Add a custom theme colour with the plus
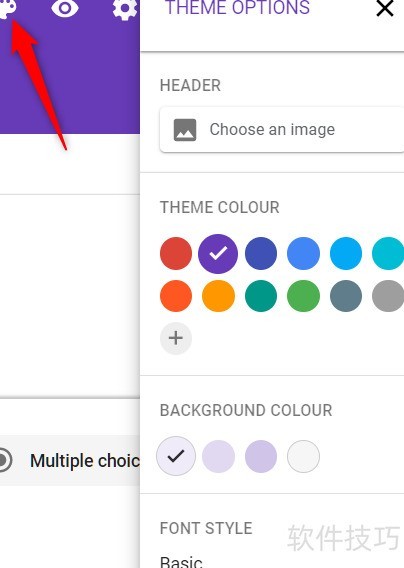 coord(176,338)
